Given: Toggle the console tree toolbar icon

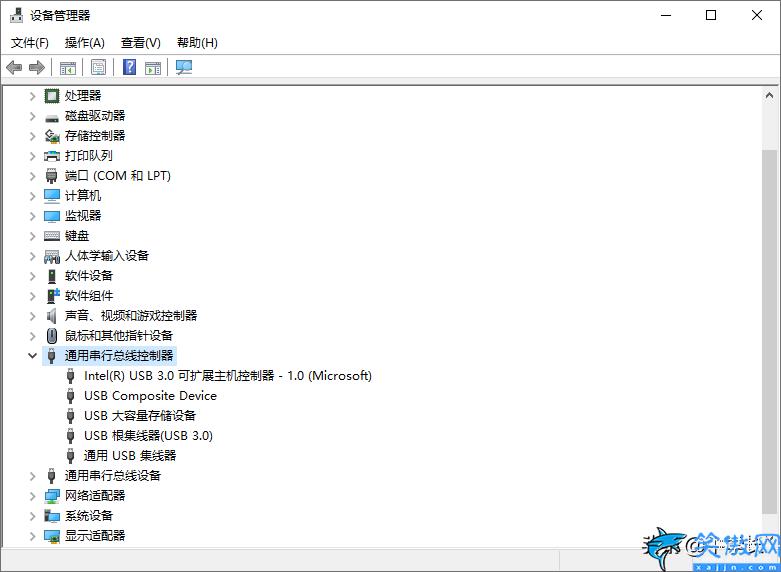Looking at the screenshot, I should (68, 67).
